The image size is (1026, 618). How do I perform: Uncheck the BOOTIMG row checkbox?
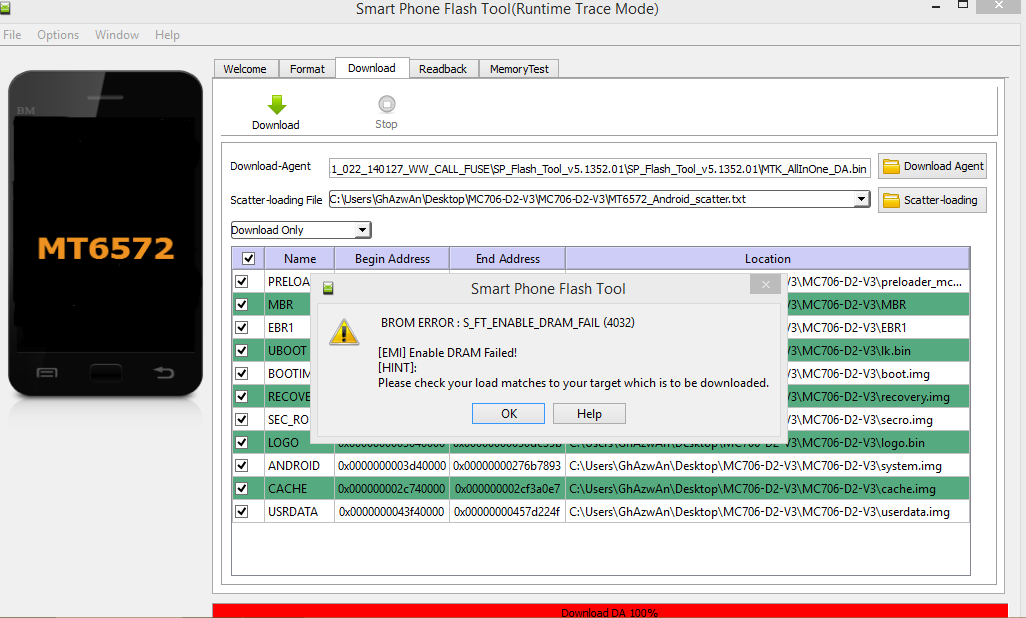tap(242, 373)
